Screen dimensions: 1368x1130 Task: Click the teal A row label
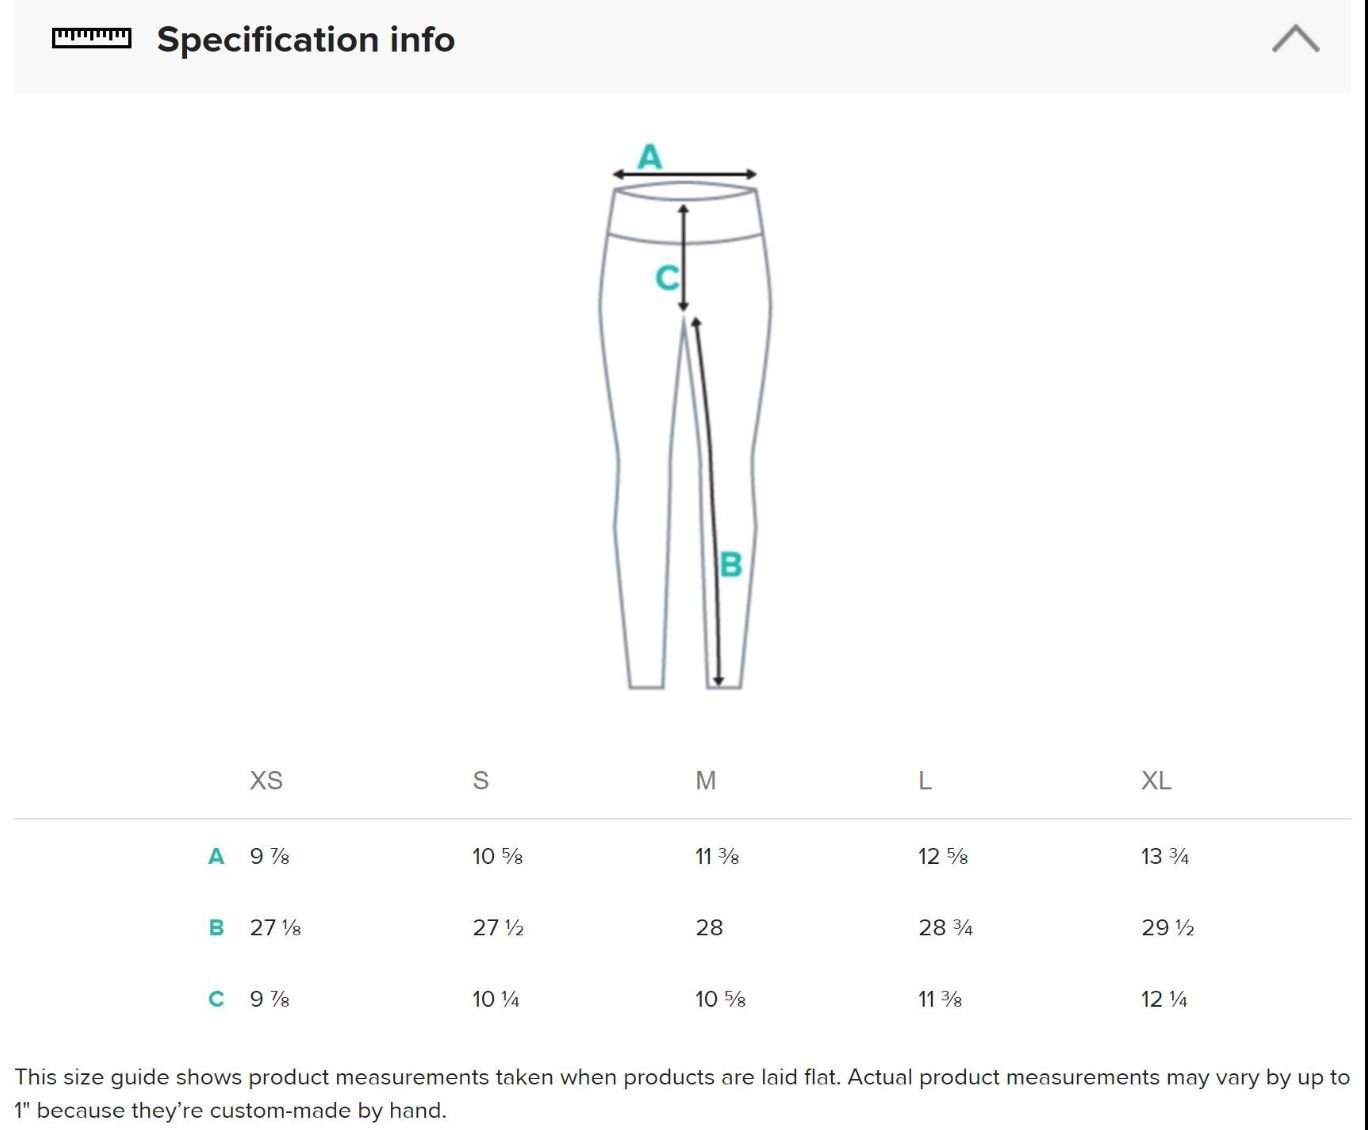(216, 857)
